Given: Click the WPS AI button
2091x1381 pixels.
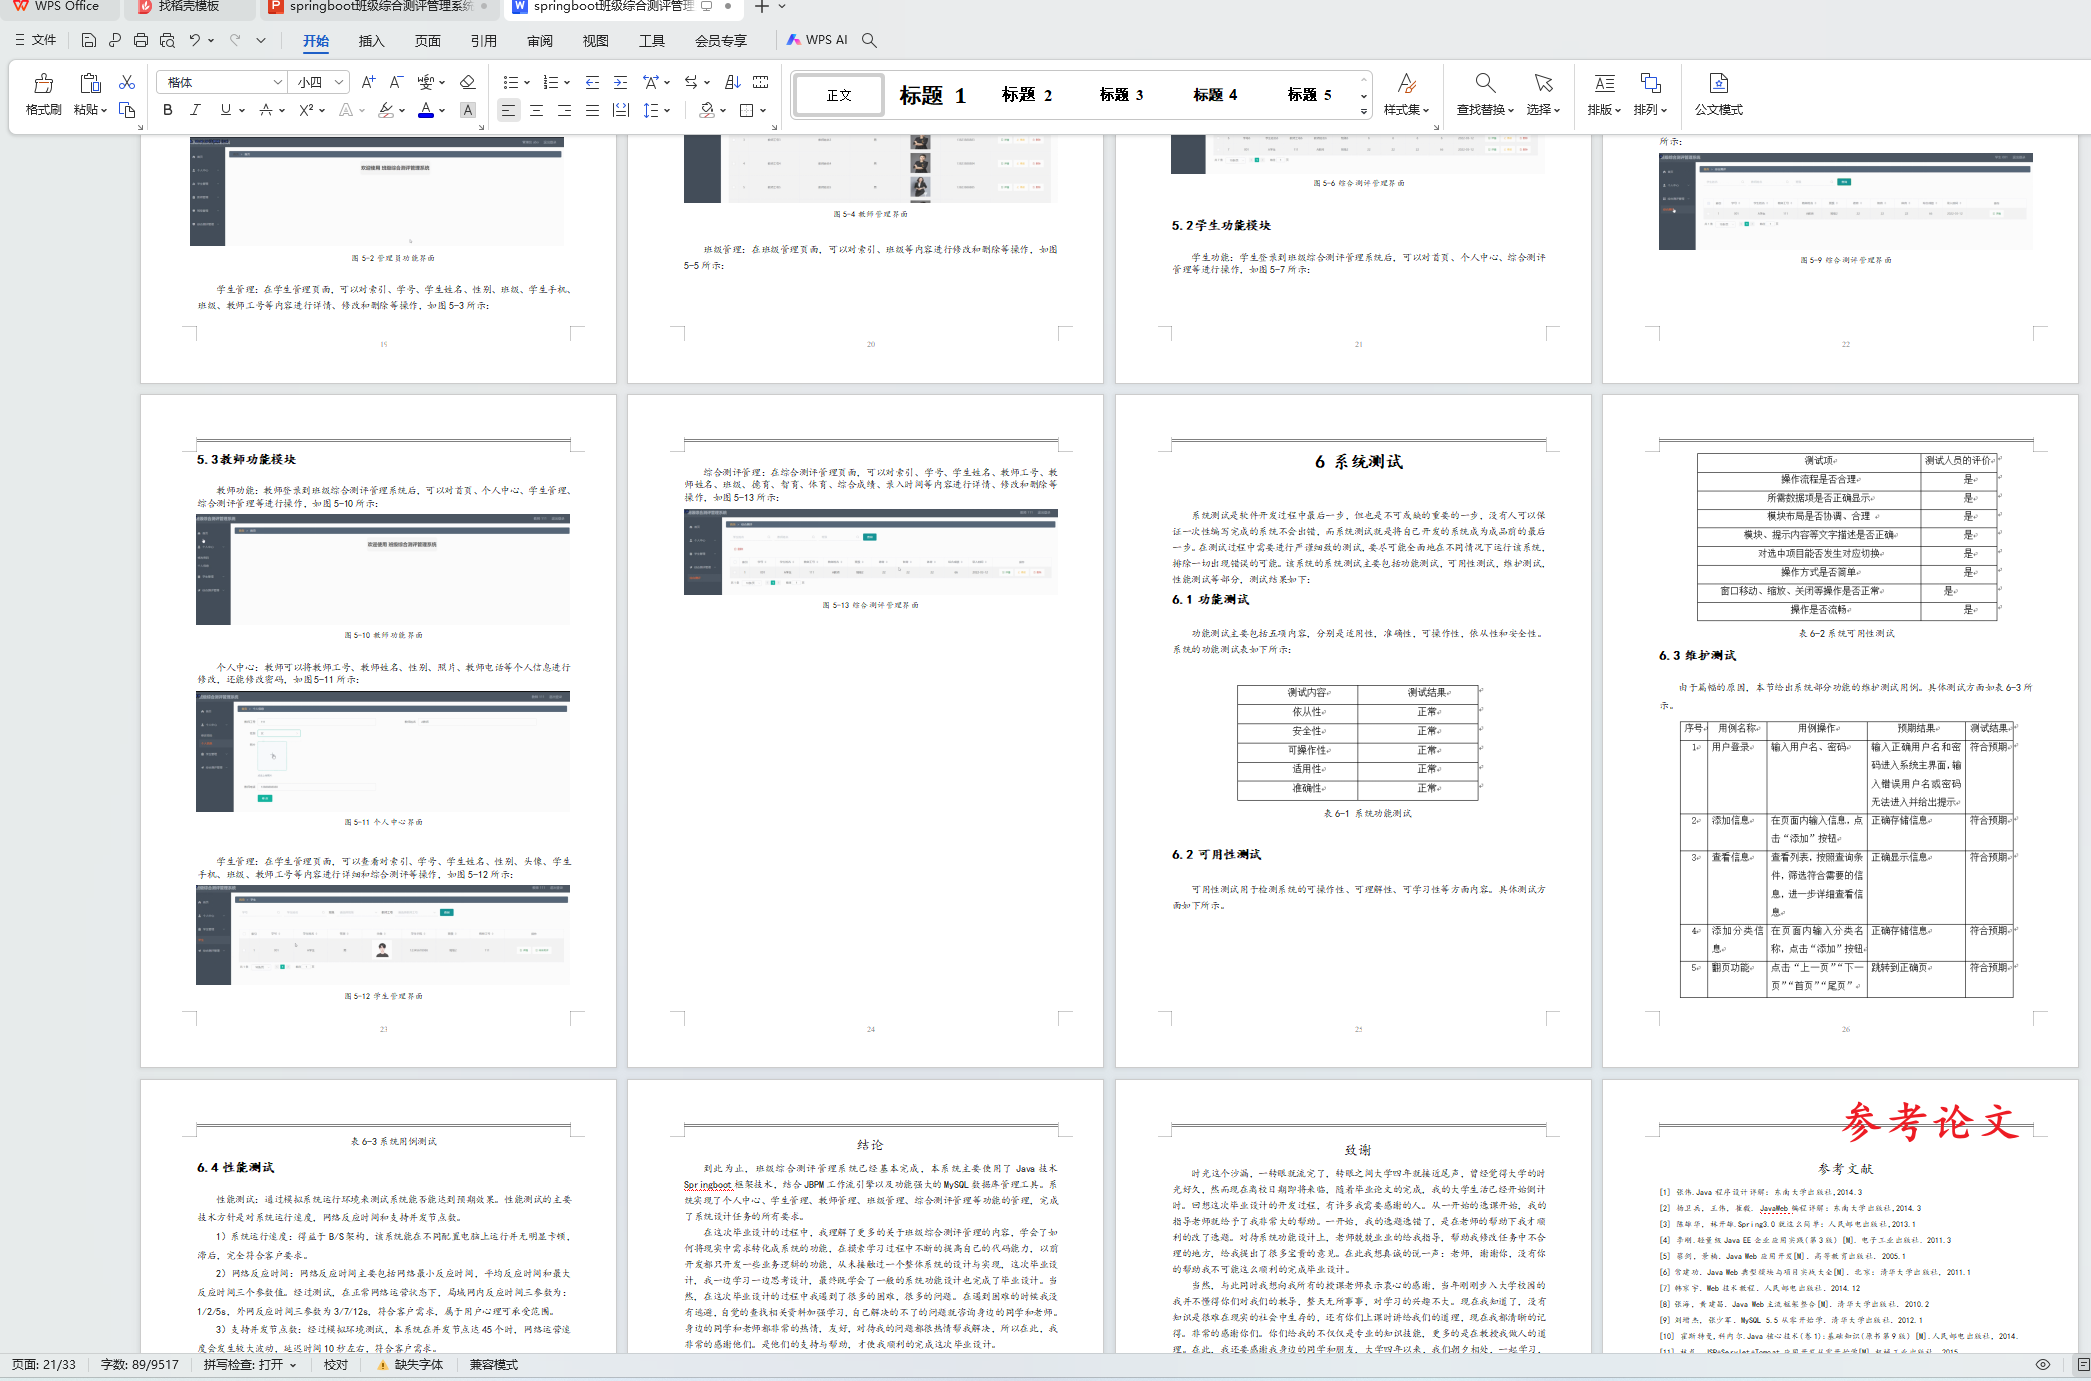Looking at the screenshot, I should point(817,40).
